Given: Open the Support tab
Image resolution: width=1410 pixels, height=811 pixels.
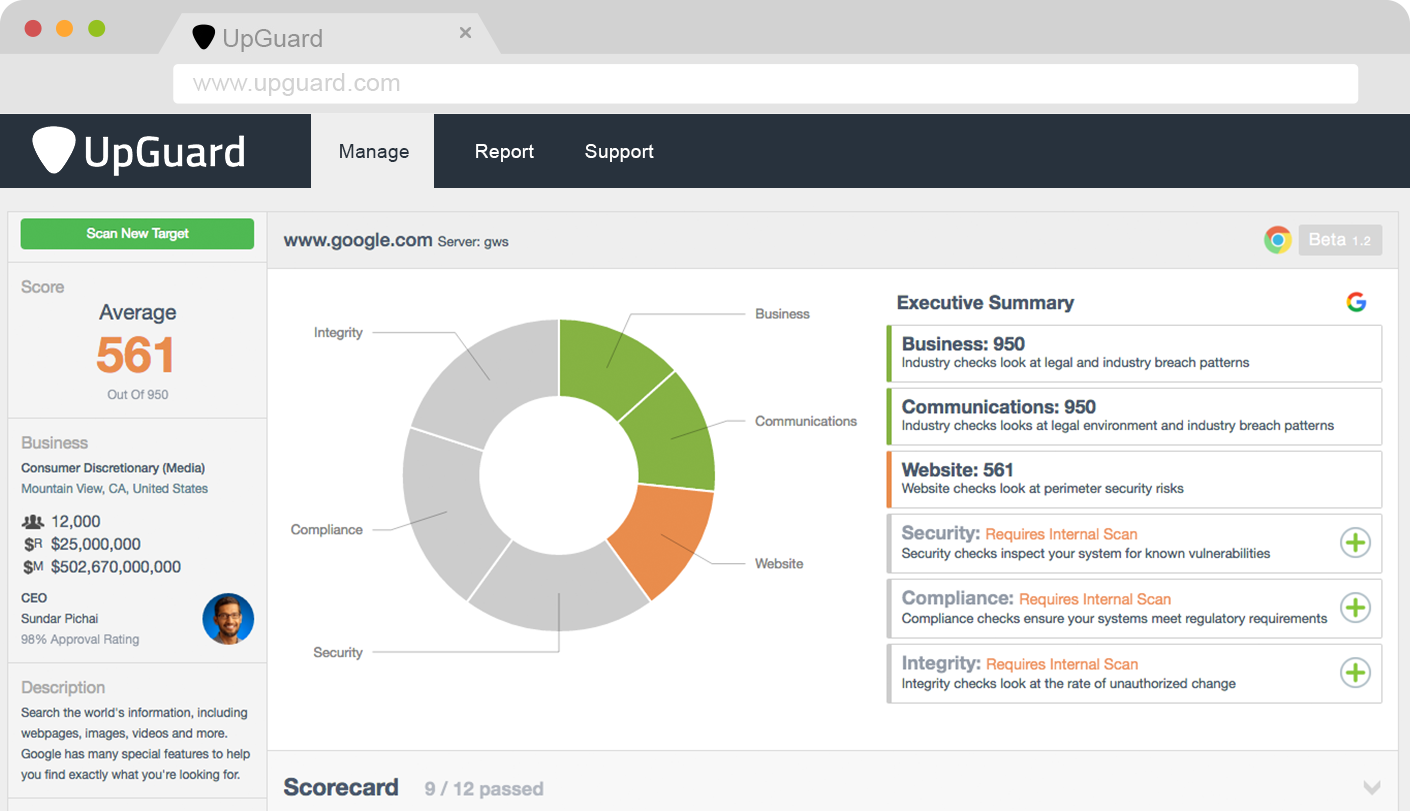Looking at the screenshot, I should coord(619,151).
